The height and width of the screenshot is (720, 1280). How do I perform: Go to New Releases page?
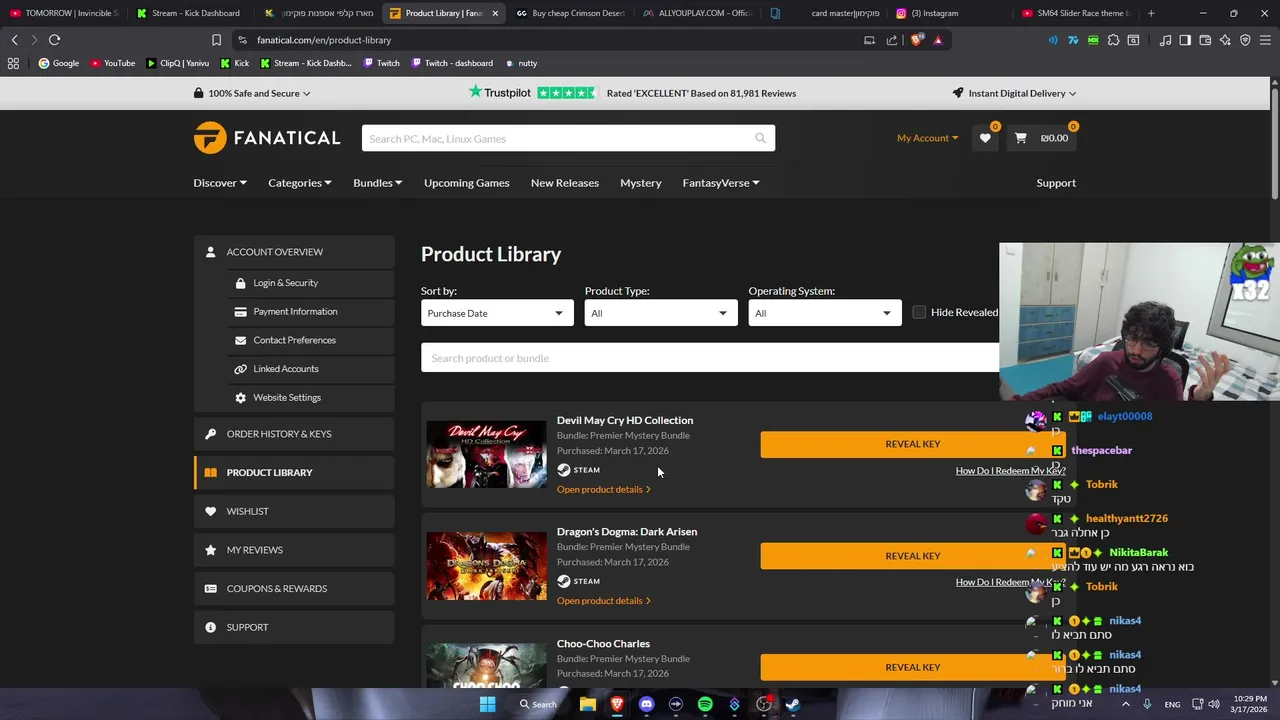[564, 183]
